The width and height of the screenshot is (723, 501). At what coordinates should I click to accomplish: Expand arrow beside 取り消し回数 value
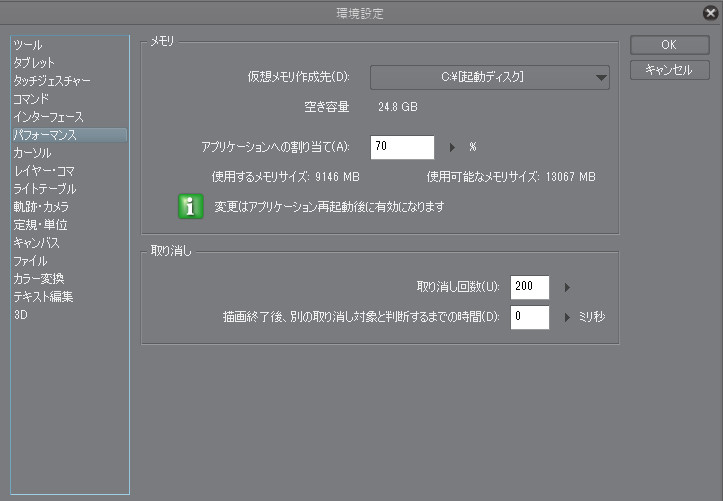point(567,287)
